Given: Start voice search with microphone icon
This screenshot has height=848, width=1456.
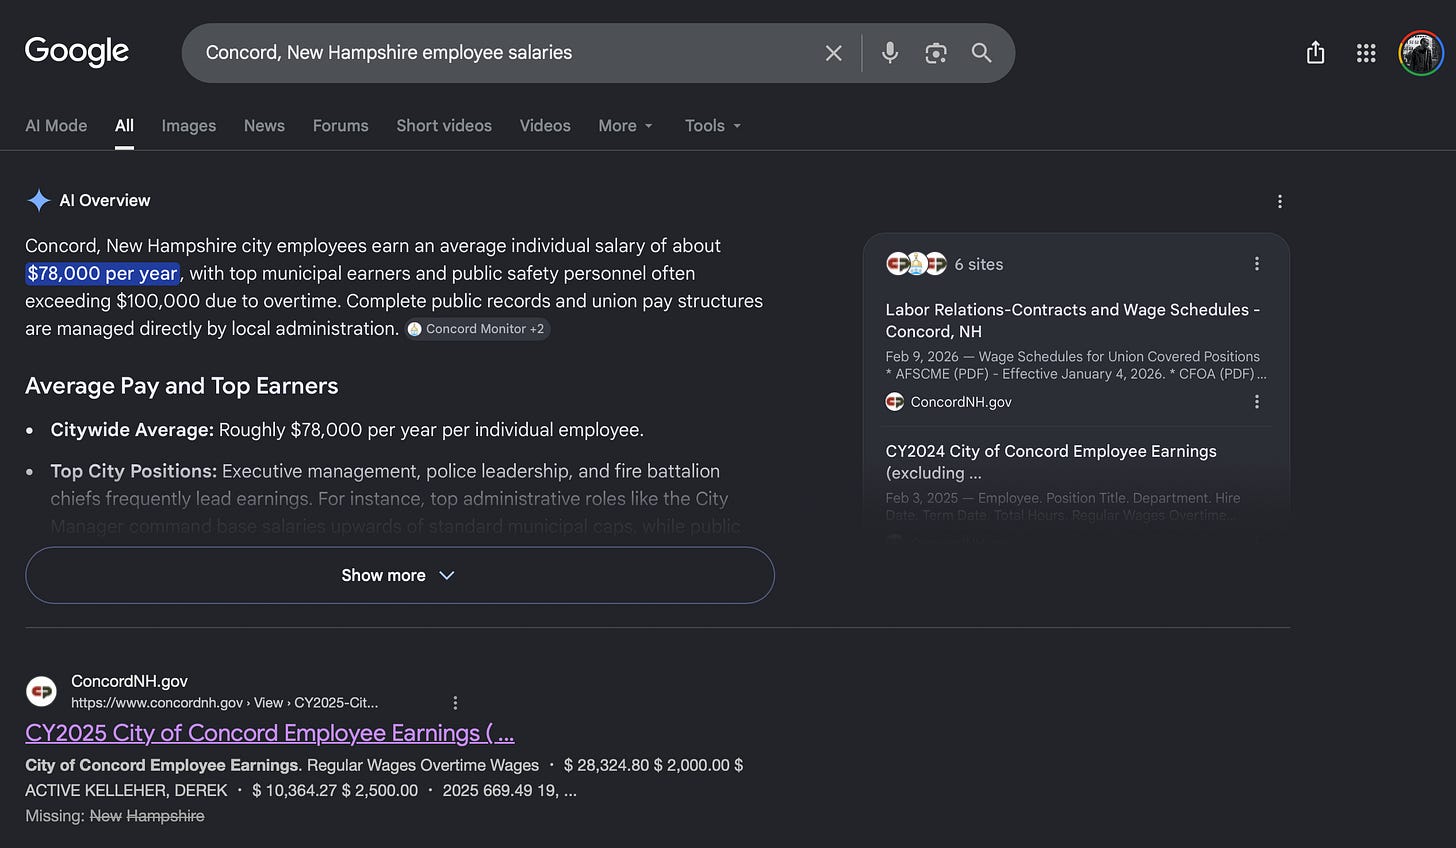Looking at the screenshot, I should pos(890,53).
